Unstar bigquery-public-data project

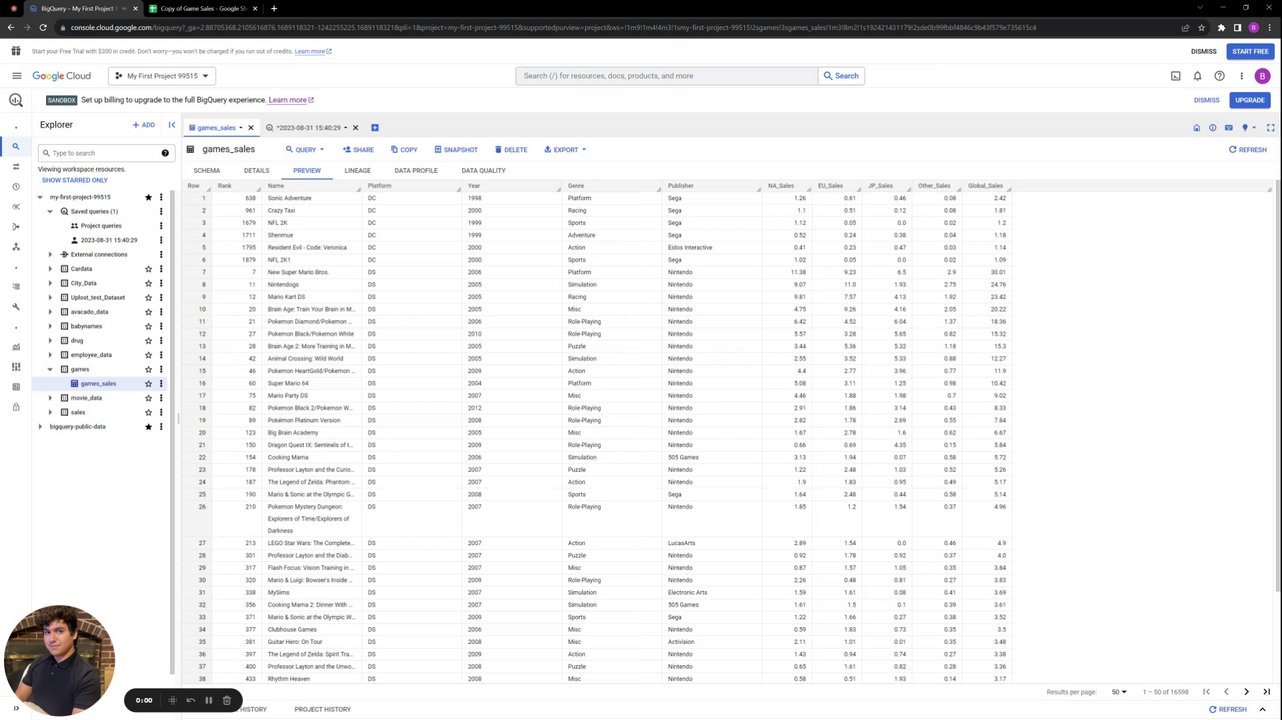[148, 427]
